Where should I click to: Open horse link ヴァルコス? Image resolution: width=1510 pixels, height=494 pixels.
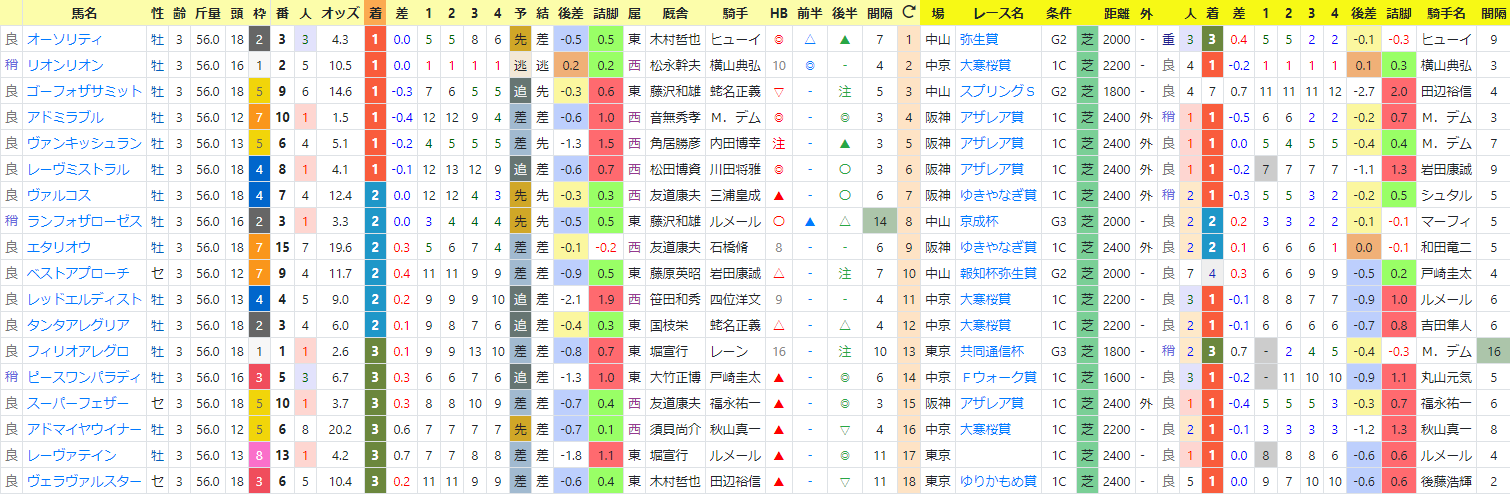(59, 195)
